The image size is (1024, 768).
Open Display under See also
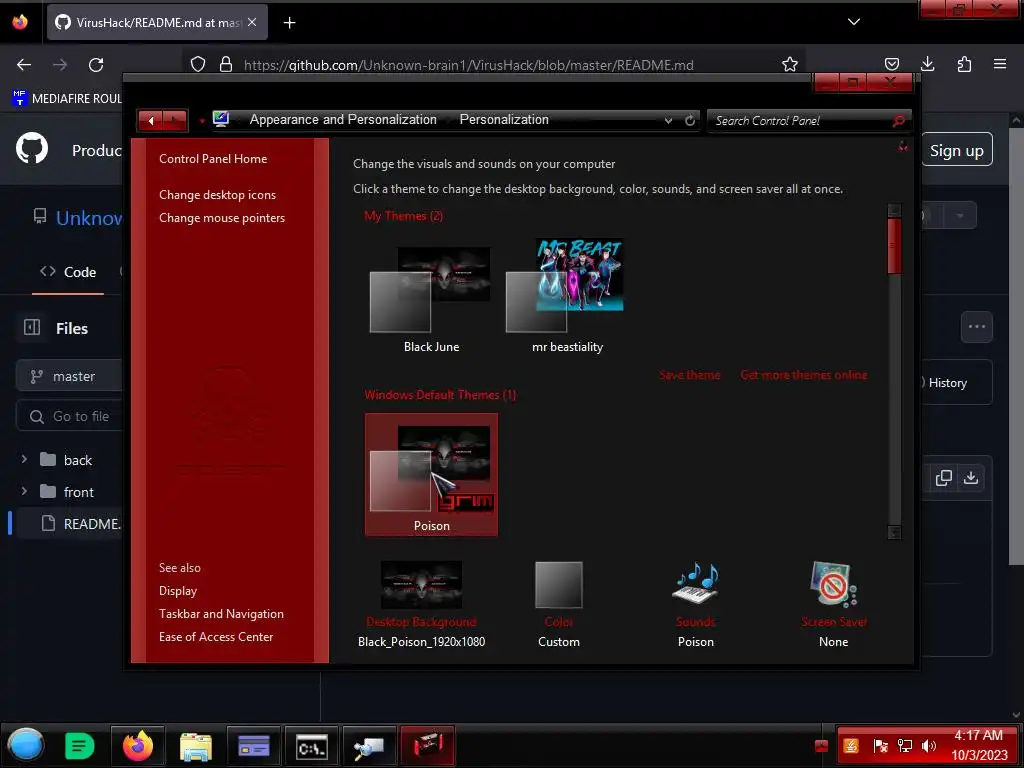(178, 591)
